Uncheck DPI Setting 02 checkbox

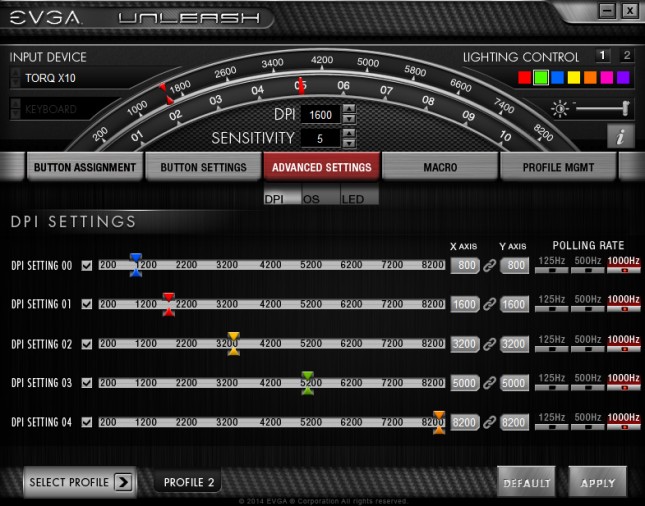pyautogui.click(x=87, y=344)
